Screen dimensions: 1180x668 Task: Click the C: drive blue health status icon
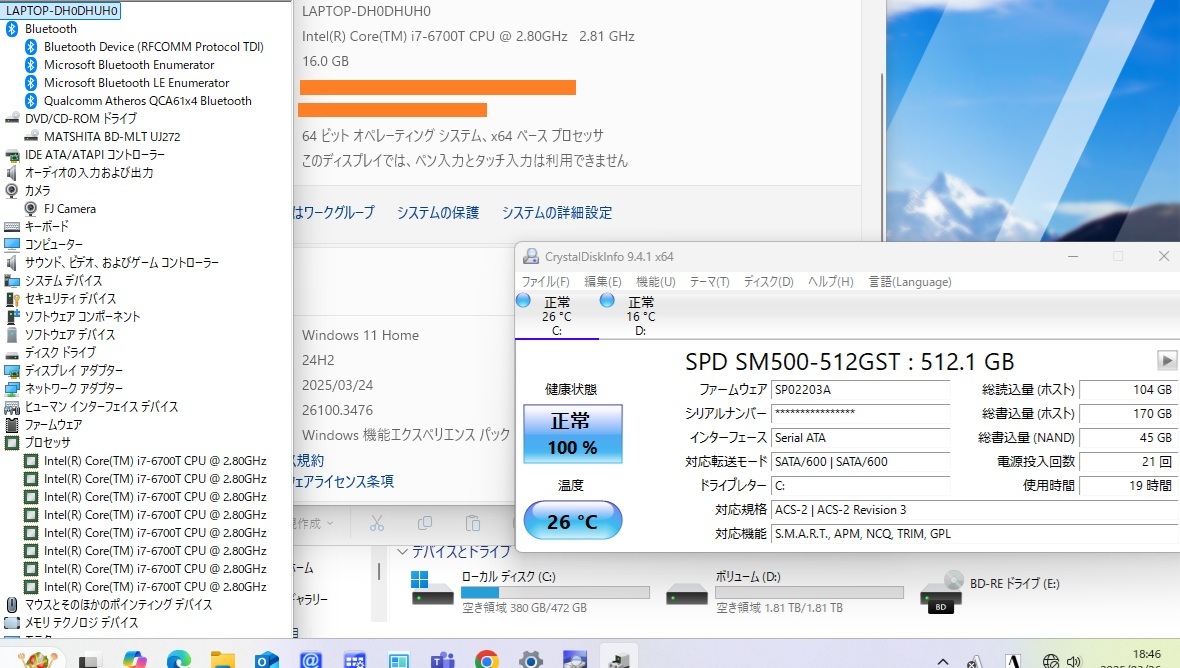521,300
